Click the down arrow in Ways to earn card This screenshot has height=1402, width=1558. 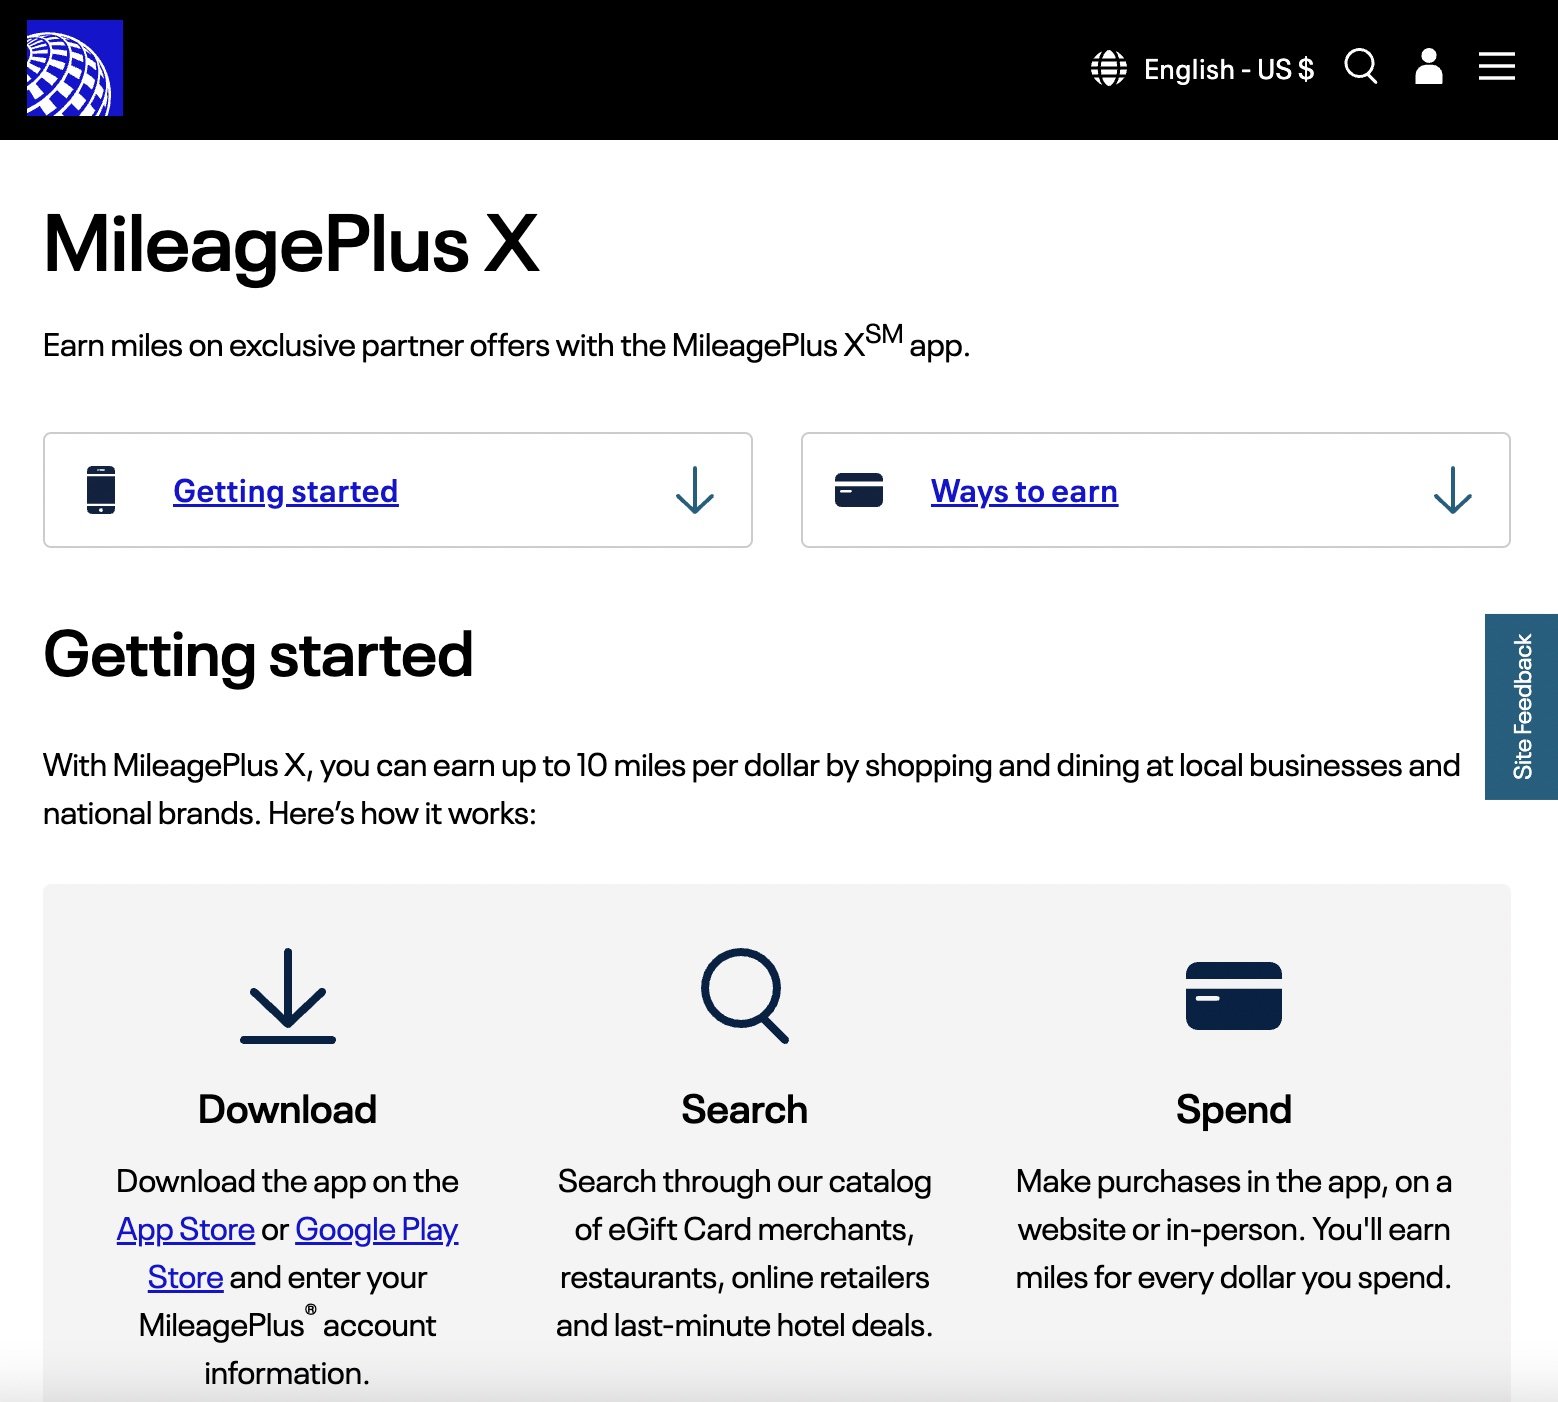tap(1453, 490)
